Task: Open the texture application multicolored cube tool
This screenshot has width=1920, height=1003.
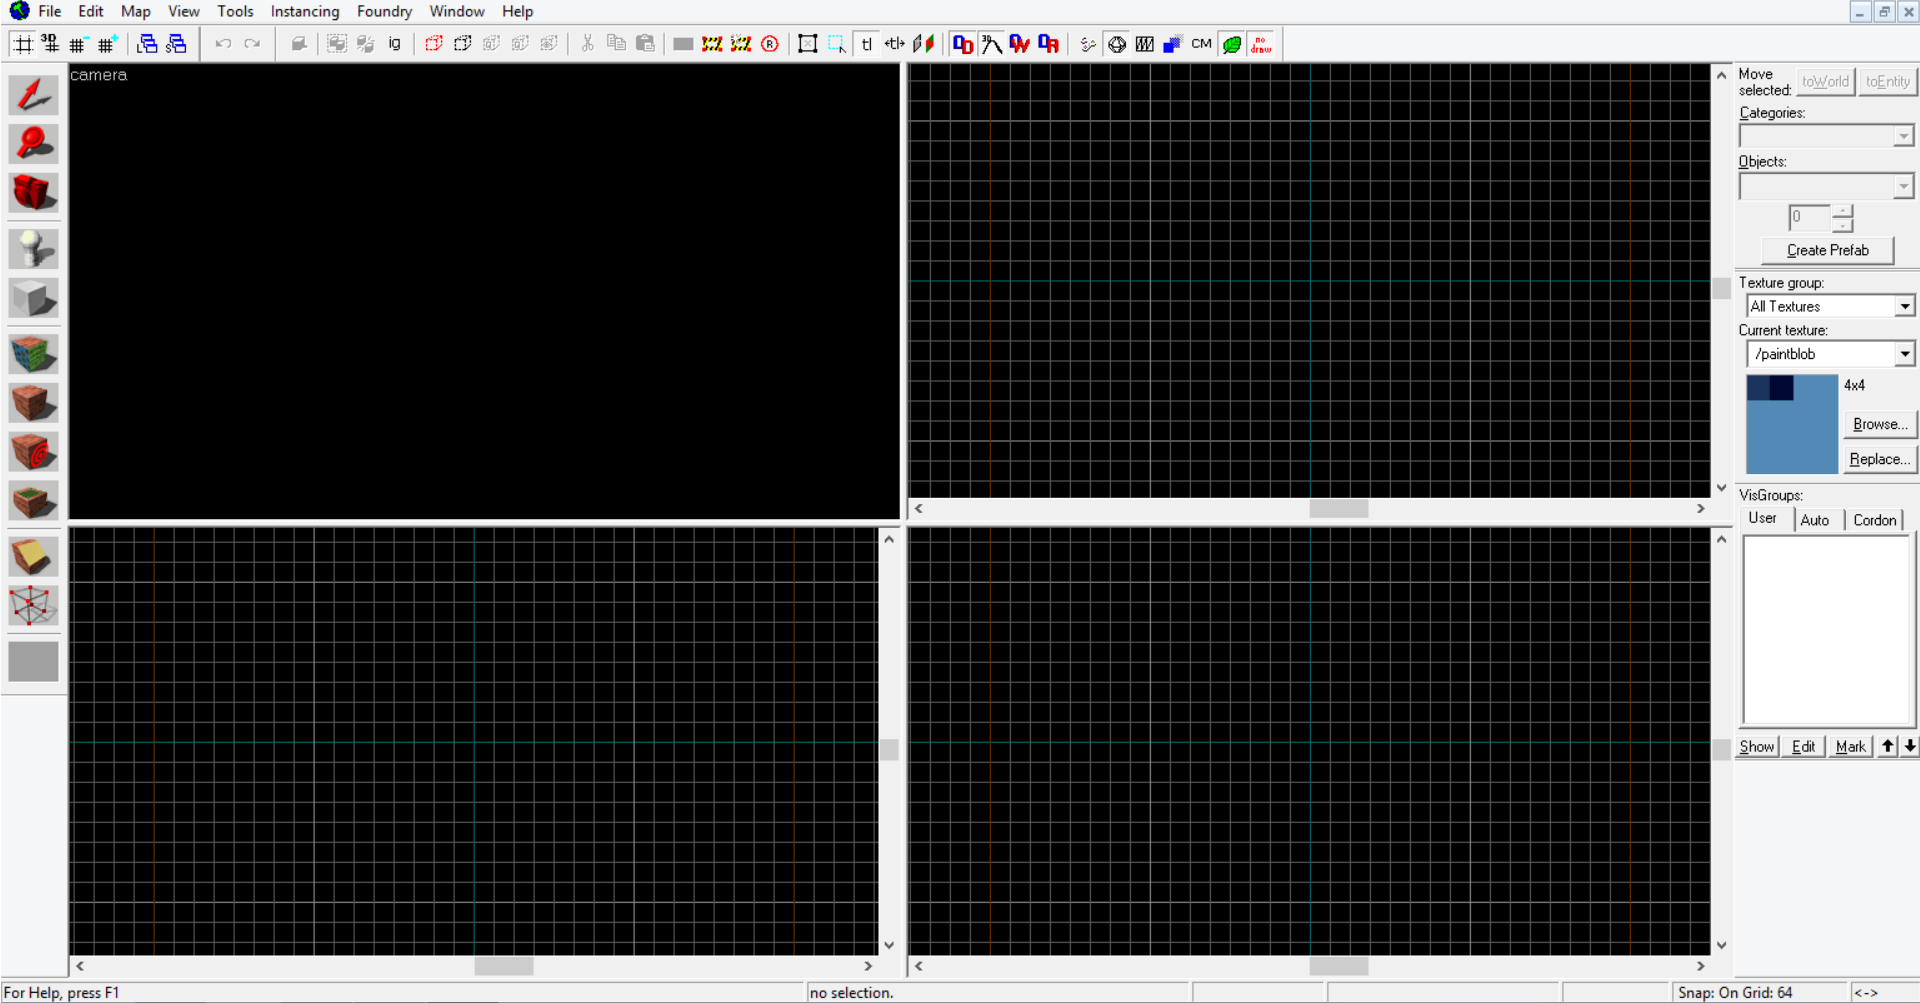Action: [x=33, y=354]
